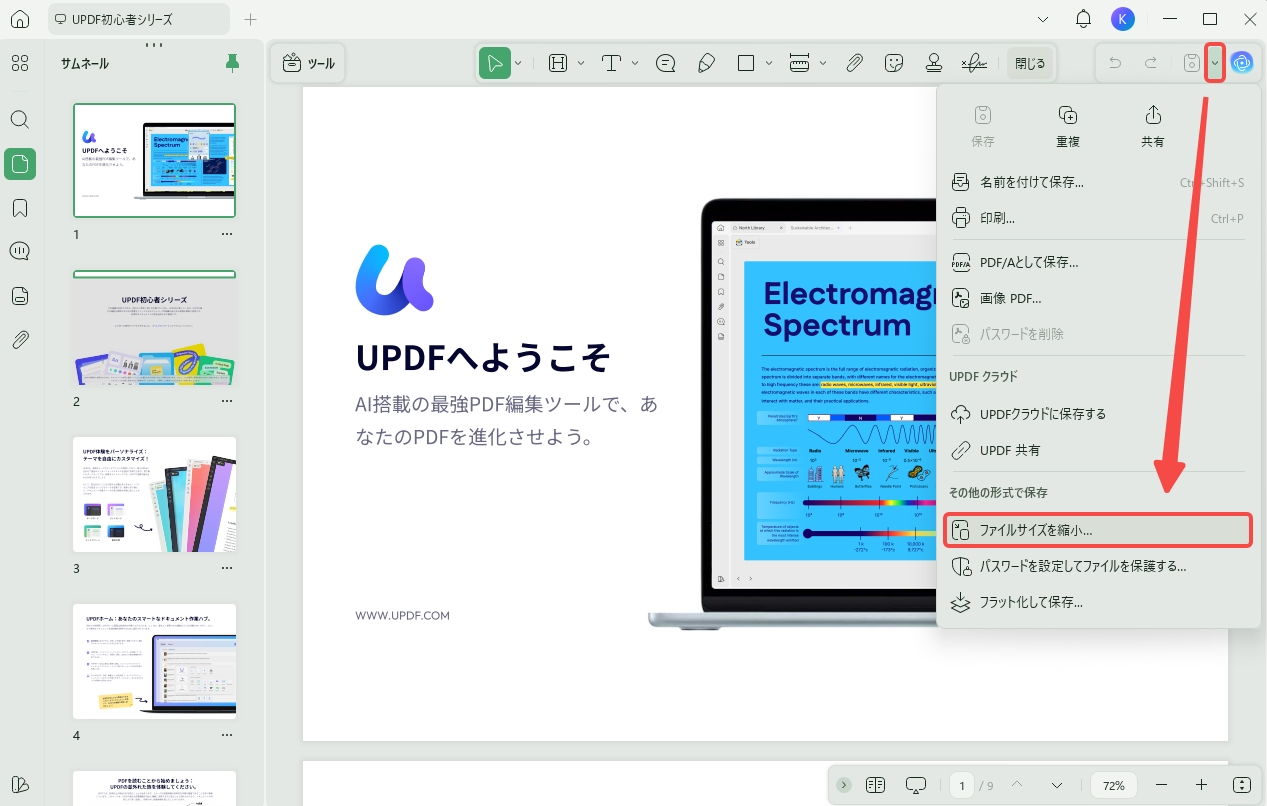This screenshot has height=806, width=1267.
Task: Open the grid apps icon in sidebar
Action: [20, 64]
